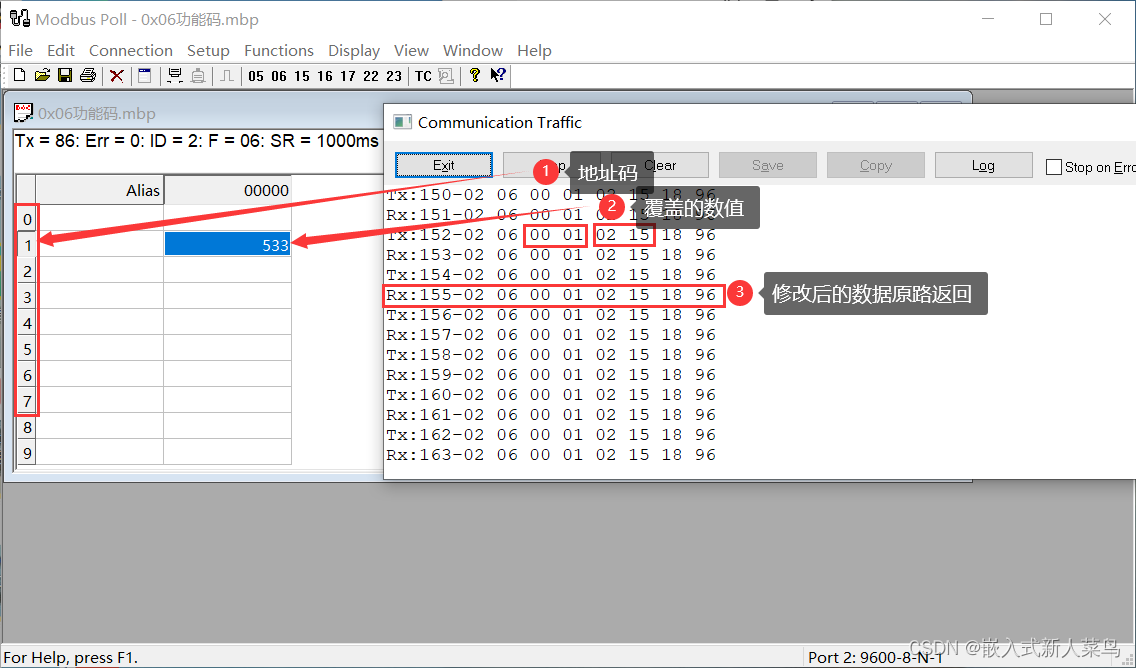This screenshot has width=1136, height=668.
Task: Click the 00000 column header
Action: [227, 190]
